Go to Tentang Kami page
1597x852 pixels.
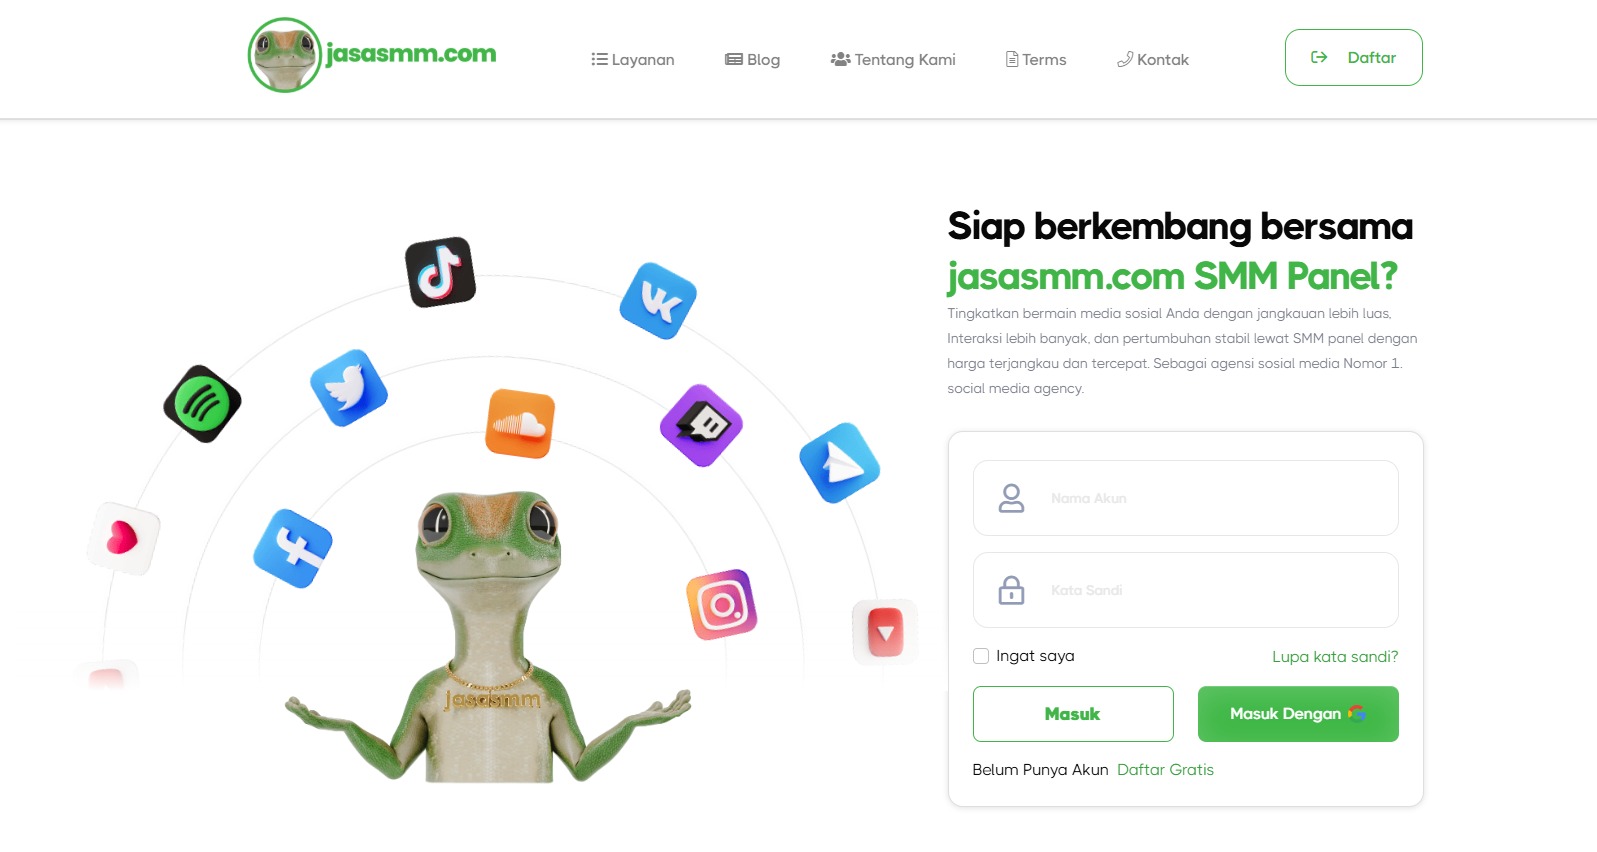(x=893, y=59)
